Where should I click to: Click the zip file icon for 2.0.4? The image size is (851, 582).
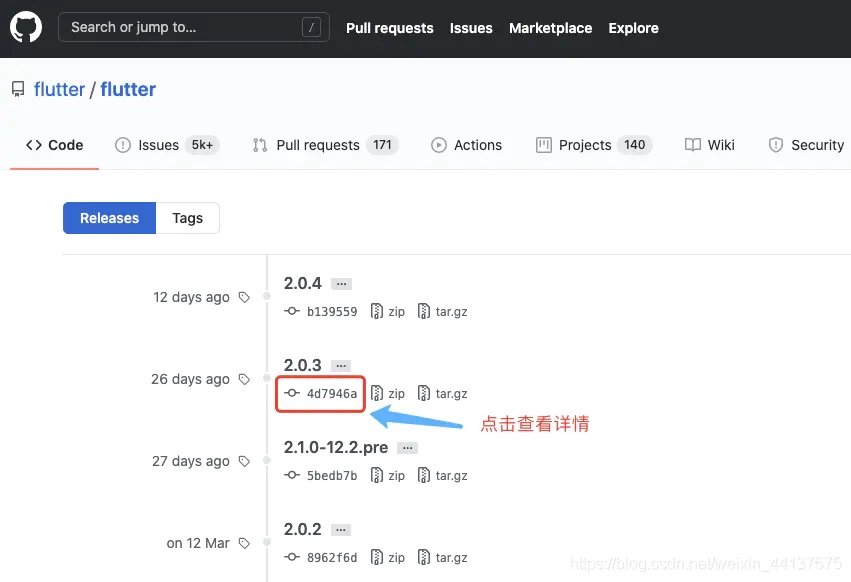tap(377, 311)
